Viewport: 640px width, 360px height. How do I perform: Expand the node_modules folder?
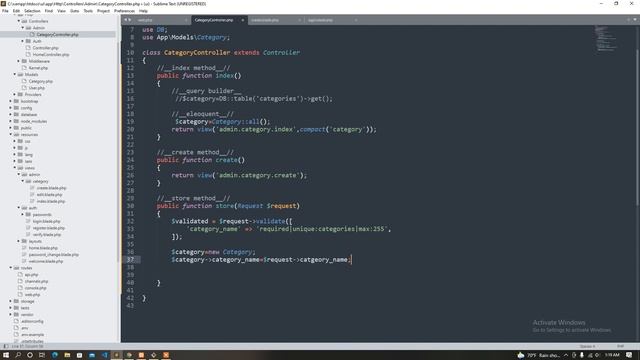[11, 121]
